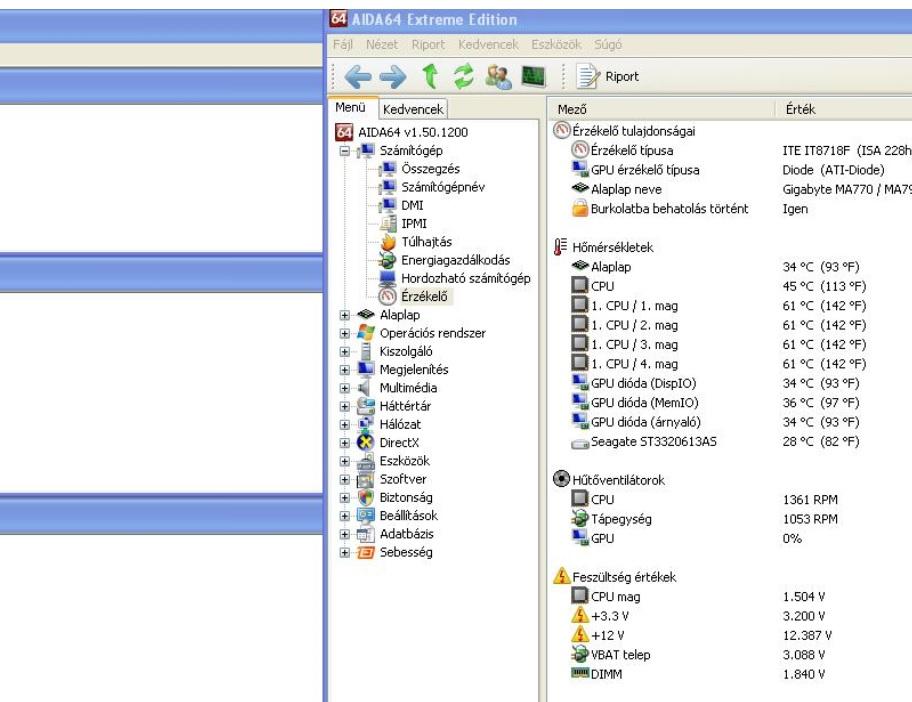Image resolution: width=912 pixels, height=702 pixels.
Task: Click the green Refresh toolbar icon
Action: [464, 76]
